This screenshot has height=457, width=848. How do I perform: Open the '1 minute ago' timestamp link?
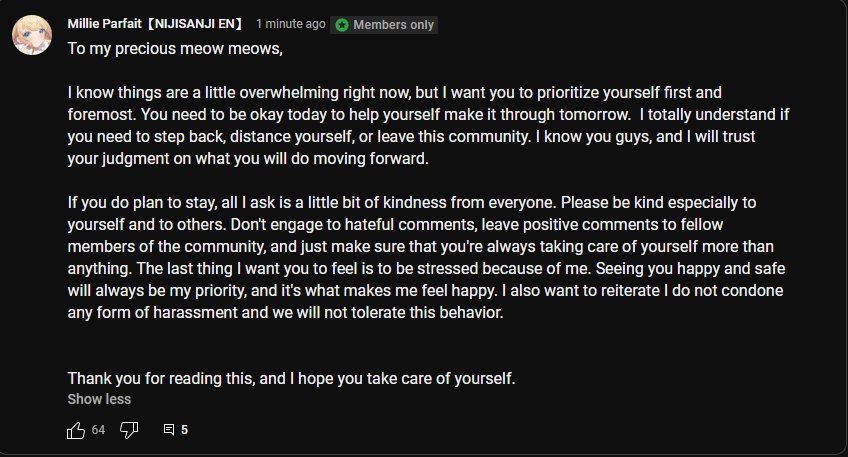(x=290, y=24)
